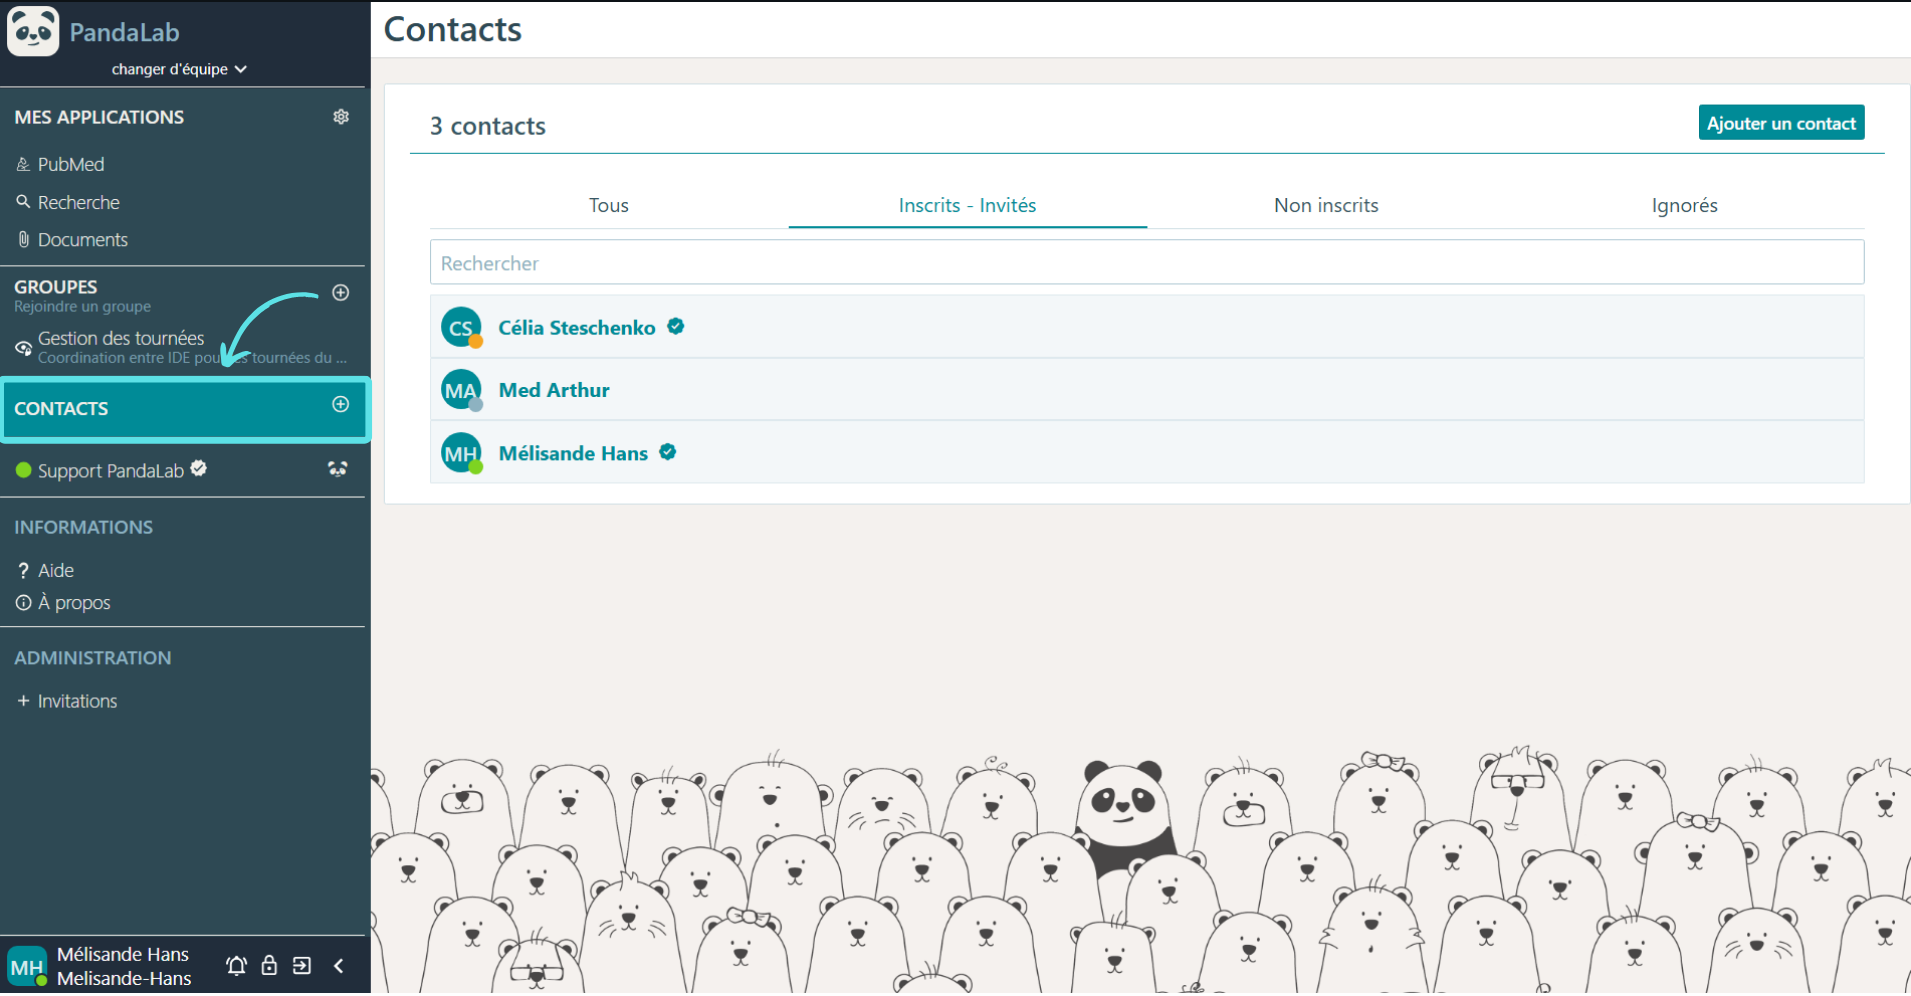Open Support PandaLab conversation
The image size is (1911, 996).
111,471
